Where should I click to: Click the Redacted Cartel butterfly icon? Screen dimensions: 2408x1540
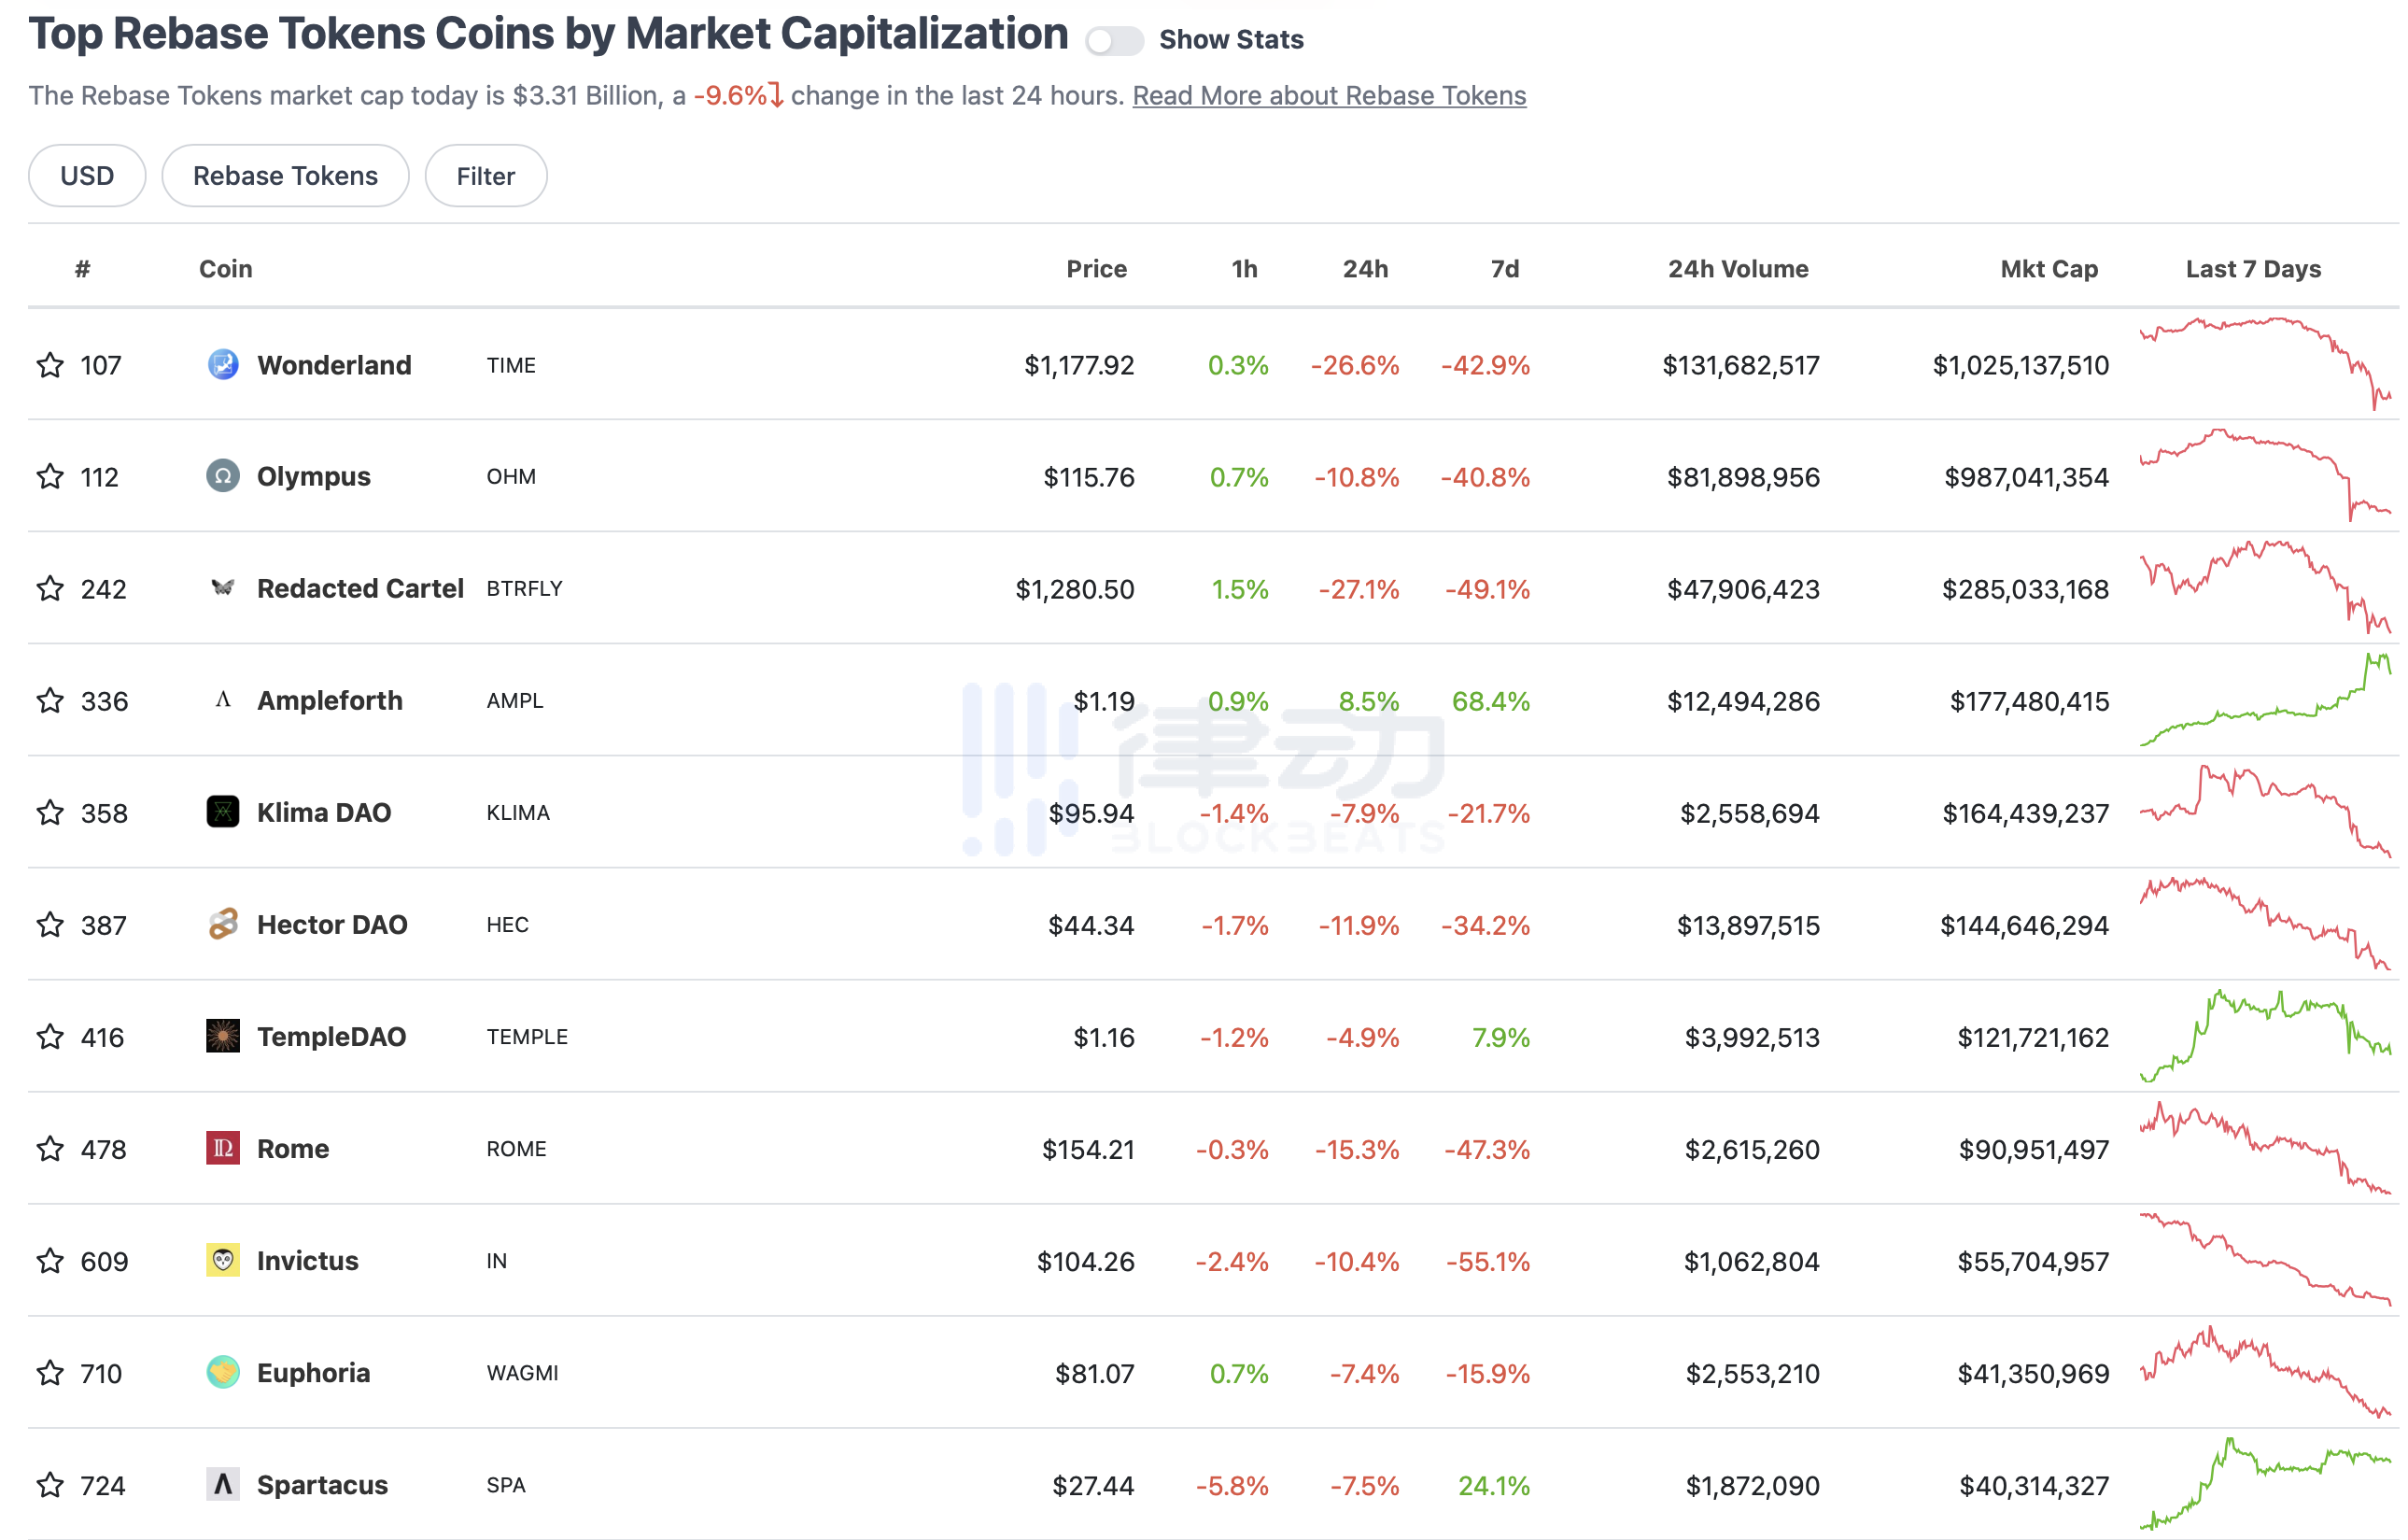tap(223, 588)
